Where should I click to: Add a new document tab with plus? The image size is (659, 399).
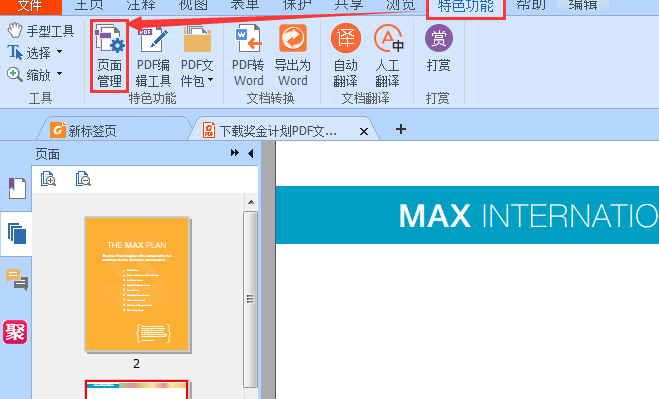401,129
